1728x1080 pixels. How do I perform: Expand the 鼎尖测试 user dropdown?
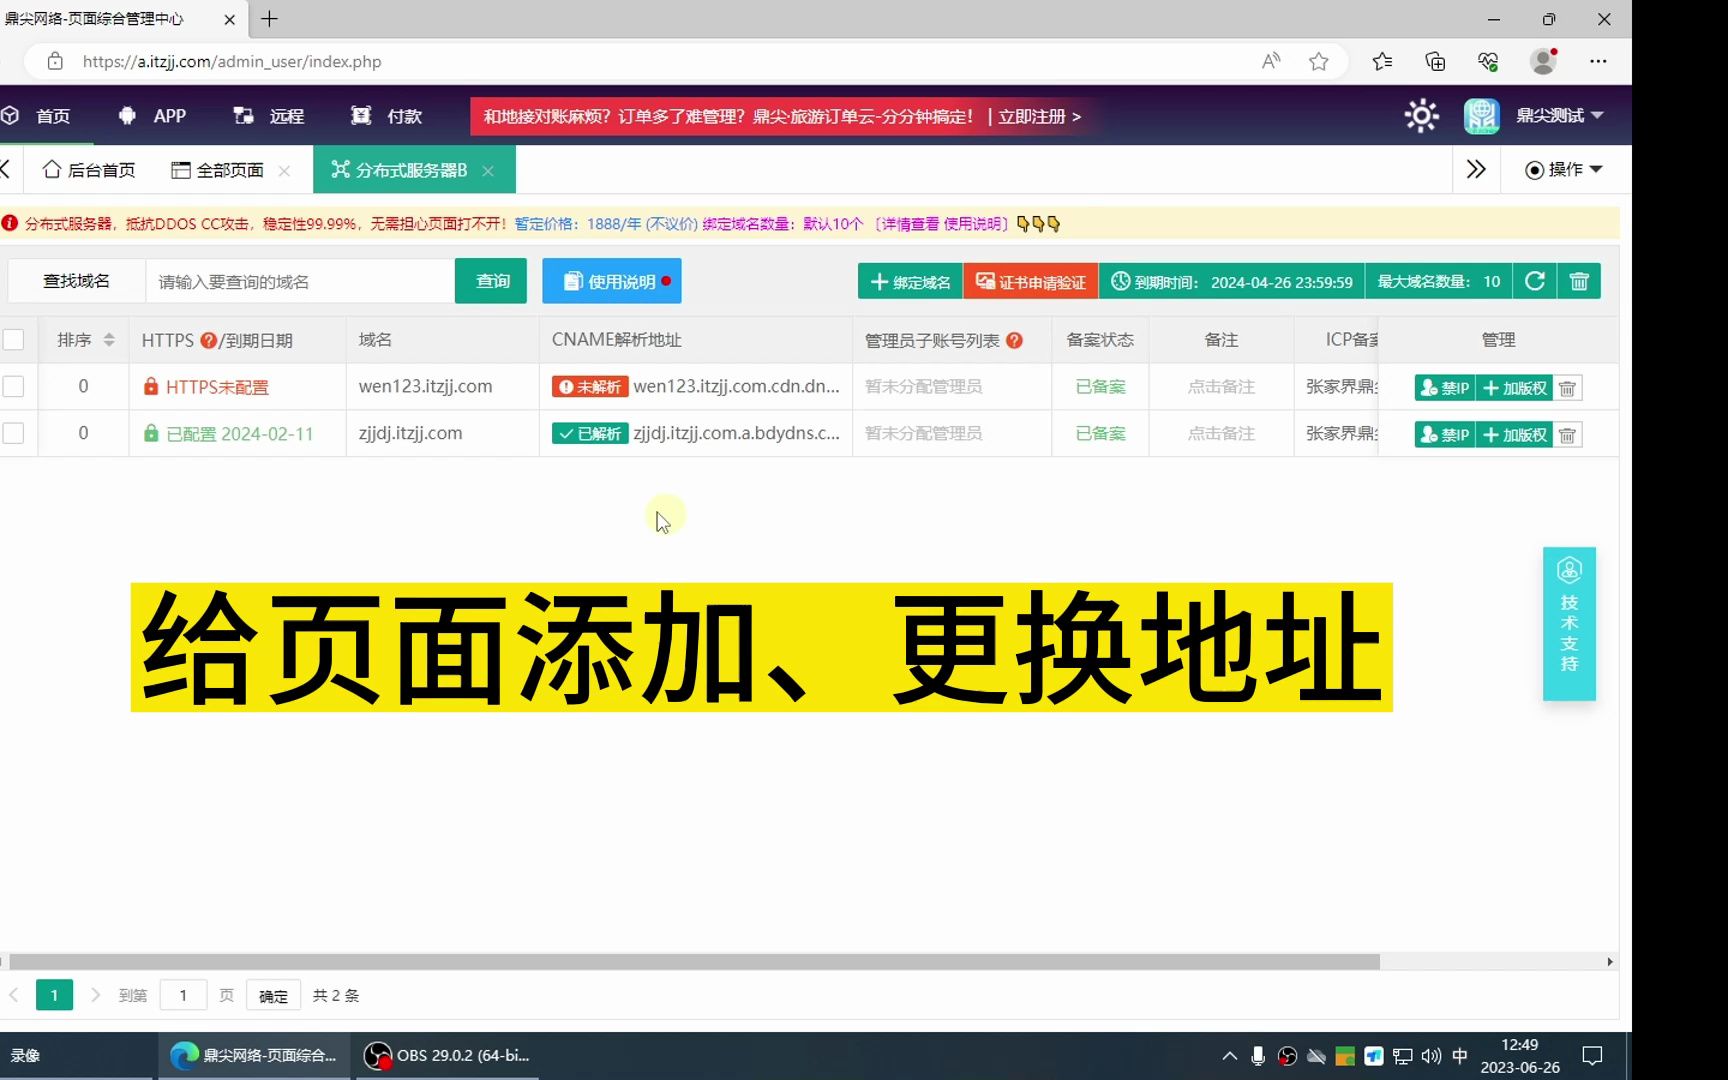1560,116
